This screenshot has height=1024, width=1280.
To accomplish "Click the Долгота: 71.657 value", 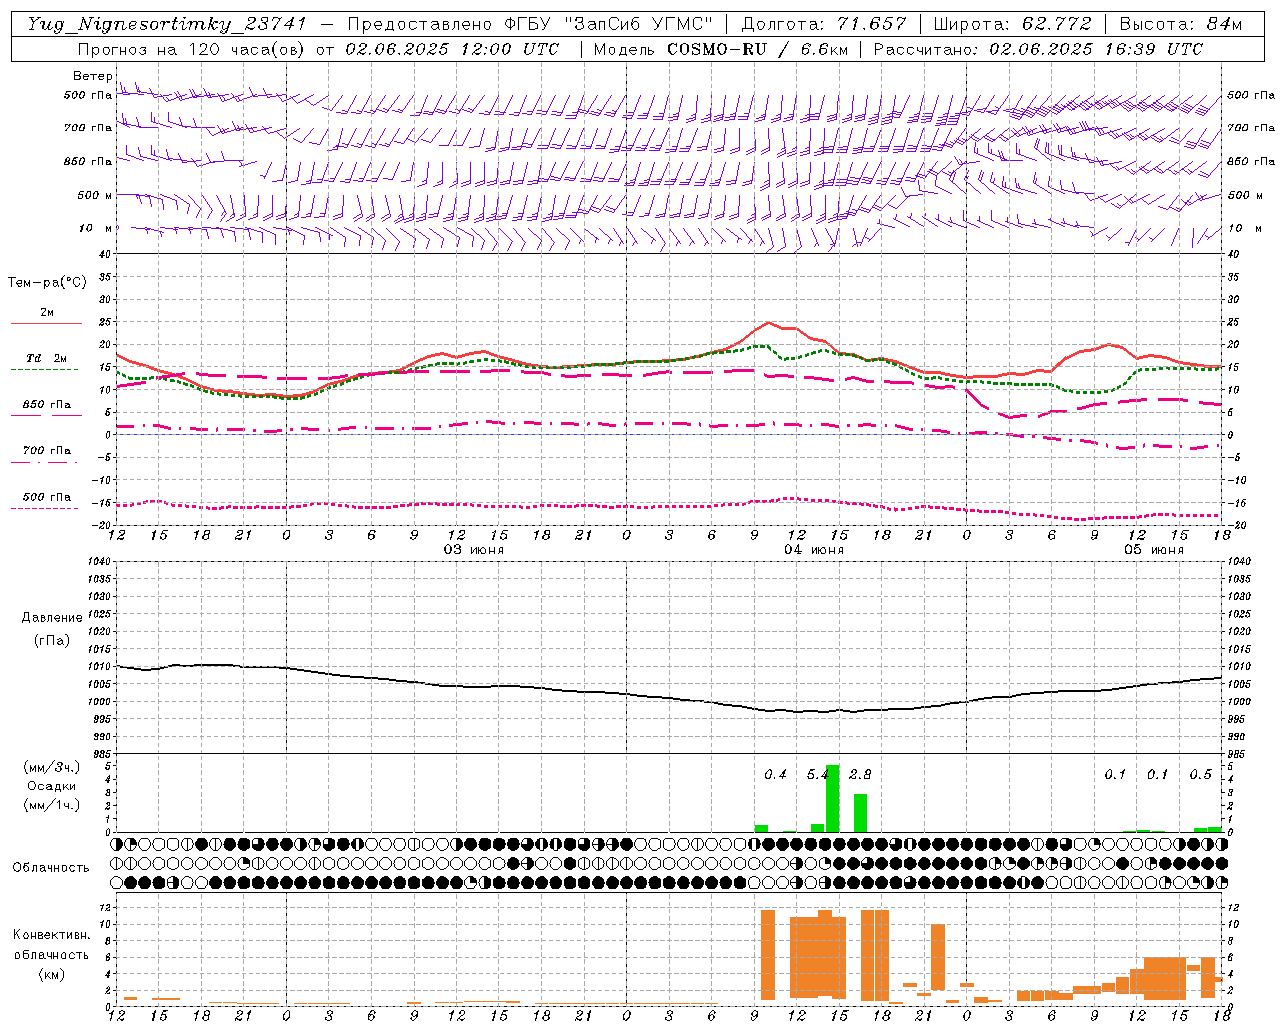I will (x=824, y=24).
